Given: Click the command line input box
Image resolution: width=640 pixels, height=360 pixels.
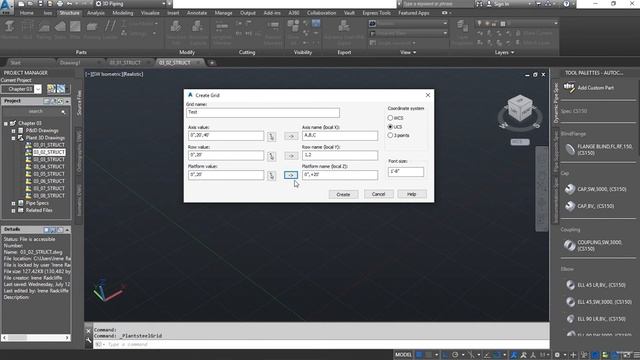Looking at the screenshot, I should click(x=322, y=344).
